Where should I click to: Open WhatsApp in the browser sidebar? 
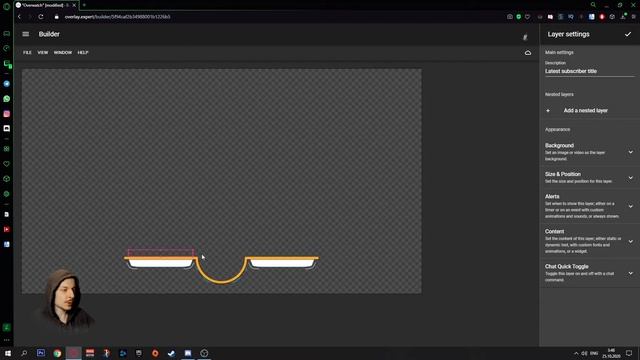(x=7, y=99)
